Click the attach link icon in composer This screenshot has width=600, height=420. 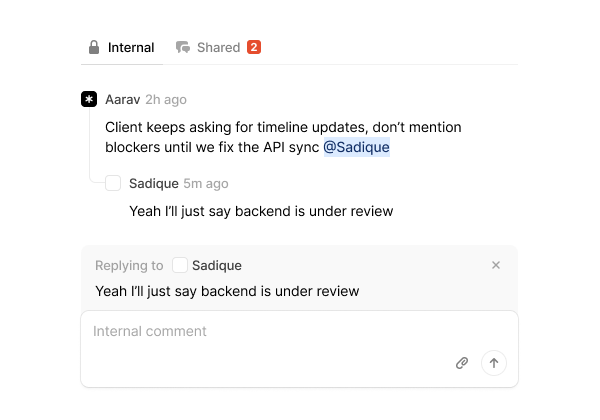462,363
